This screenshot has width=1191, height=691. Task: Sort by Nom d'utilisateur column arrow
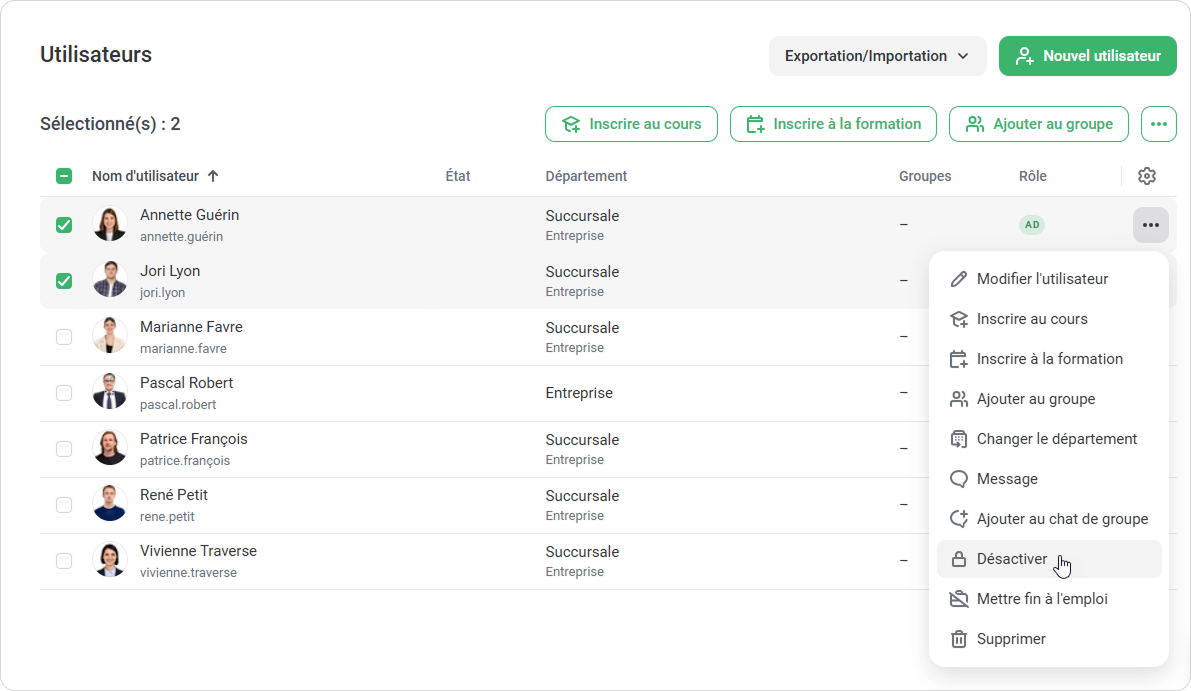(213, 176)
